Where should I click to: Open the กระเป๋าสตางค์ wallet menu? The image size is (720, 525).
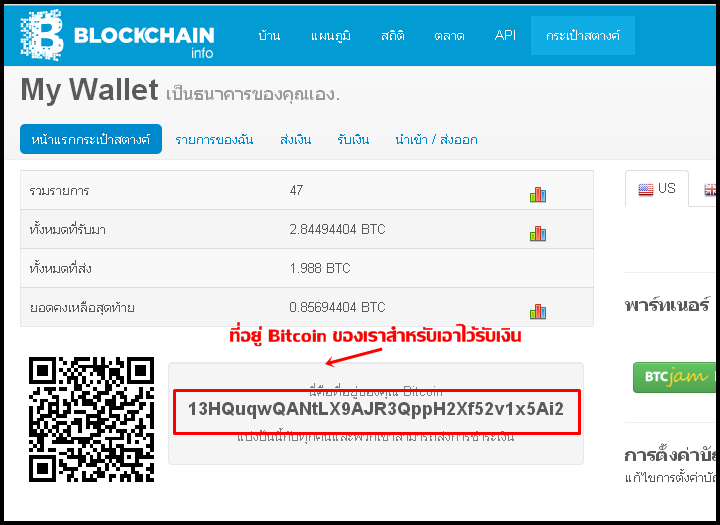point(583,35)
